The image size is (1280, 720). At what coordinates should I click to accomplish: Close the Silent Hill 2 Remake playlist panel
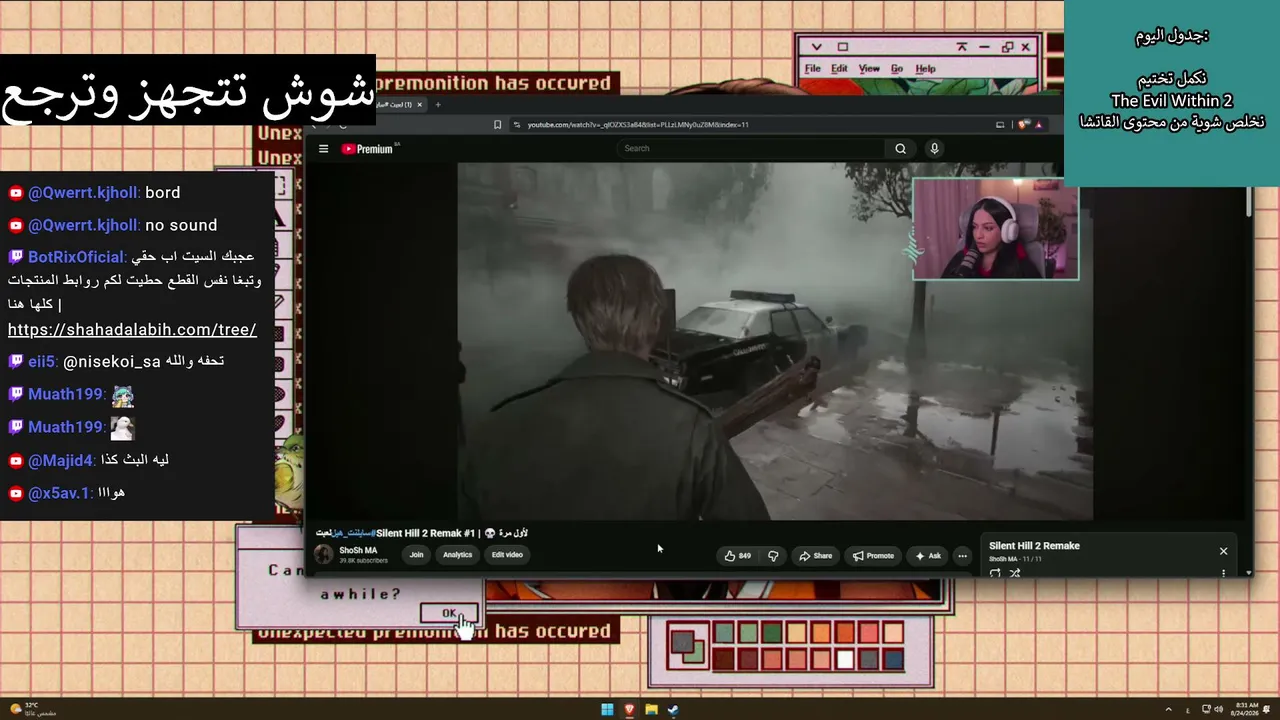1223,551
